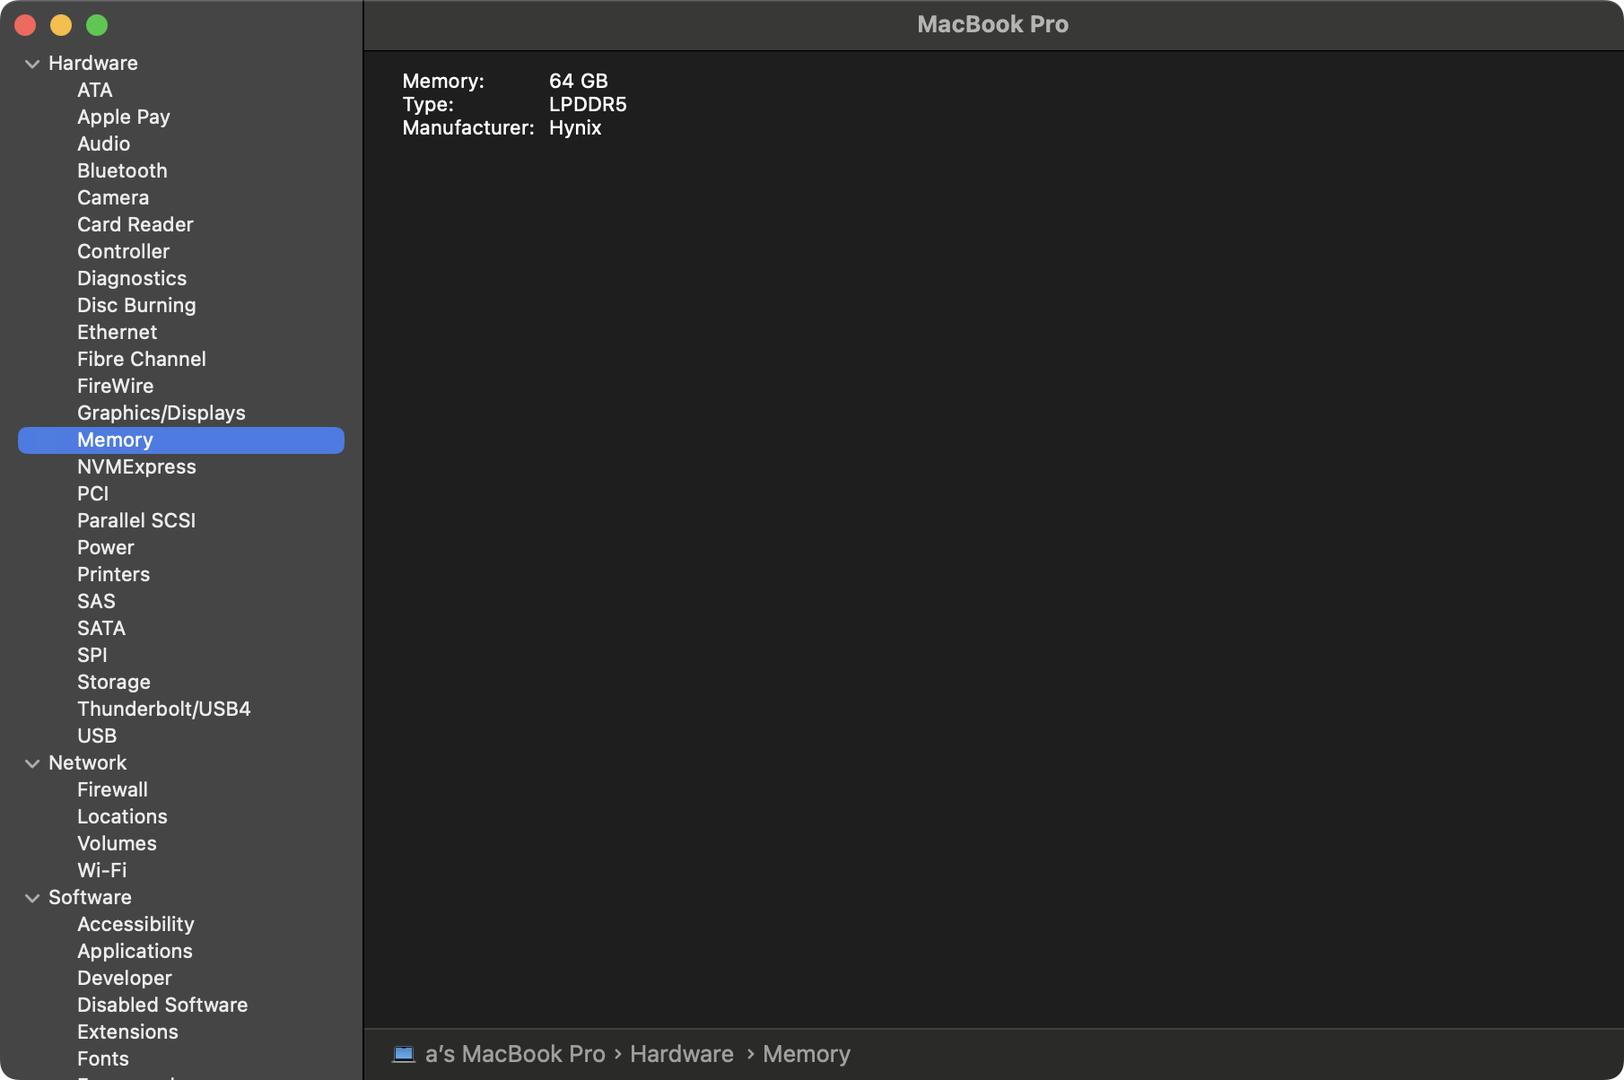Open Parallel SCSI entry
The image size is (1624, 1080).
click(x=137, y=521)
